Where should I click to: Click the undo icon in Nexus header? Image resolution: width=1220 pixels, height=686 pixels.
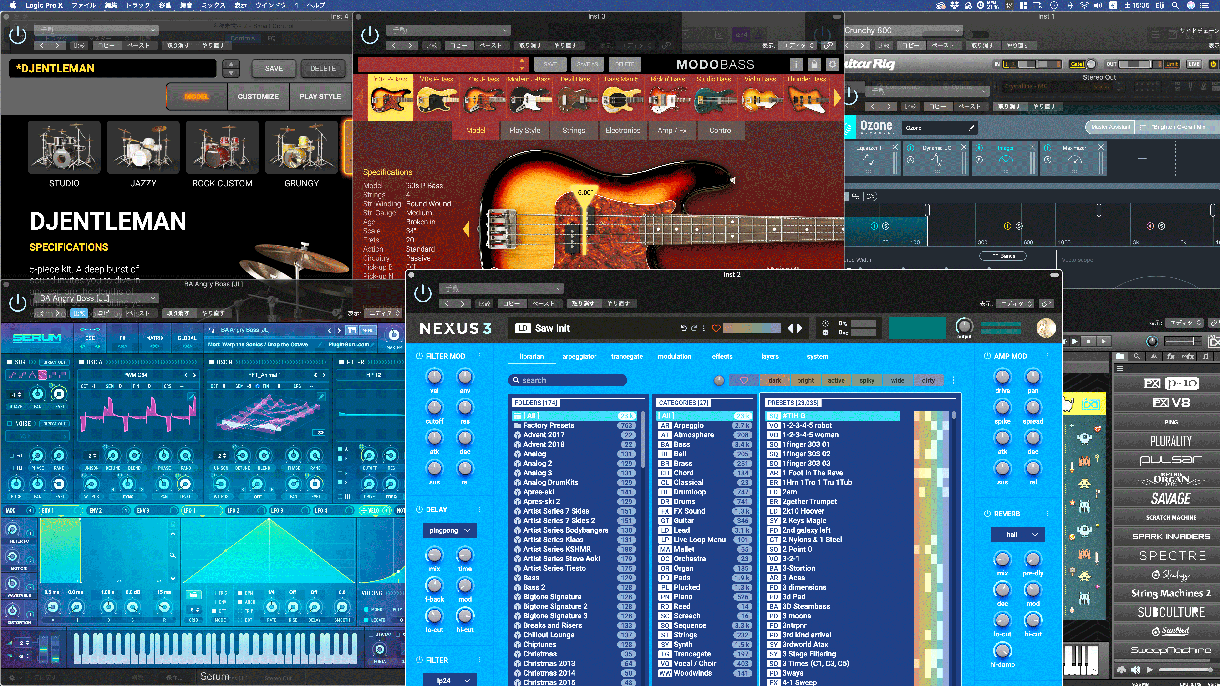[x=685, y=328]
